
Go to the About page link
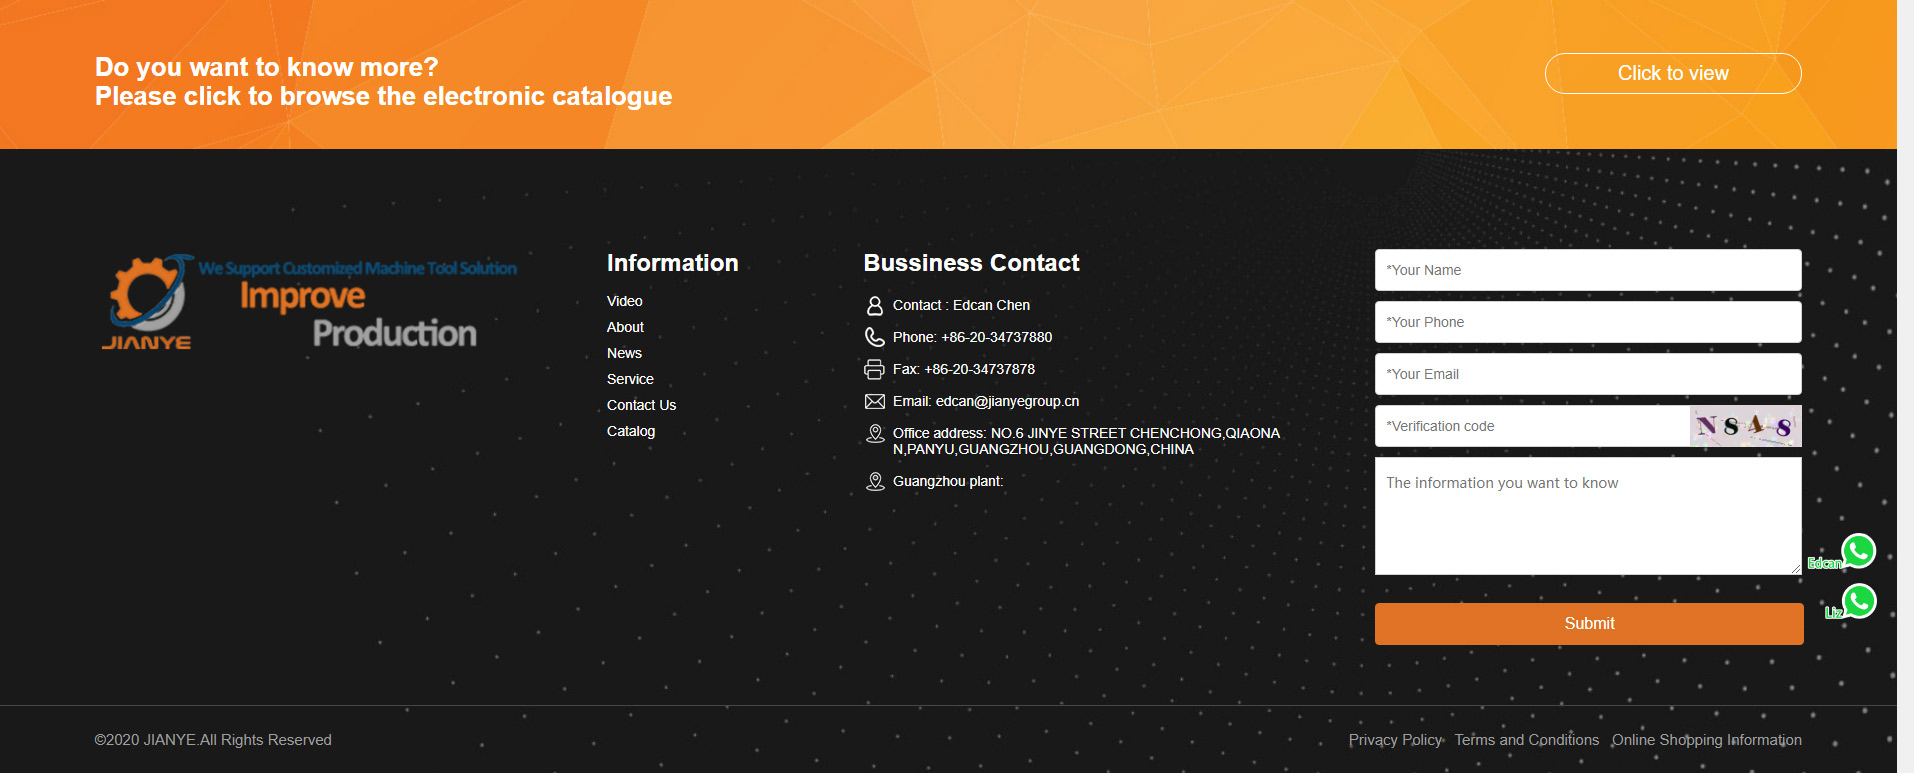click(x=625, y=327)
